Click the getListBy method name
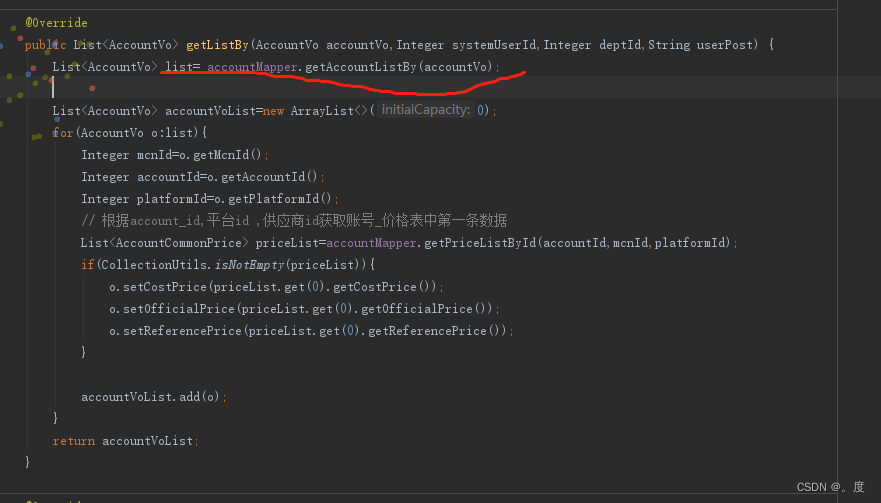Viewport: 881px width, 503px height. [x=217, y=45]
